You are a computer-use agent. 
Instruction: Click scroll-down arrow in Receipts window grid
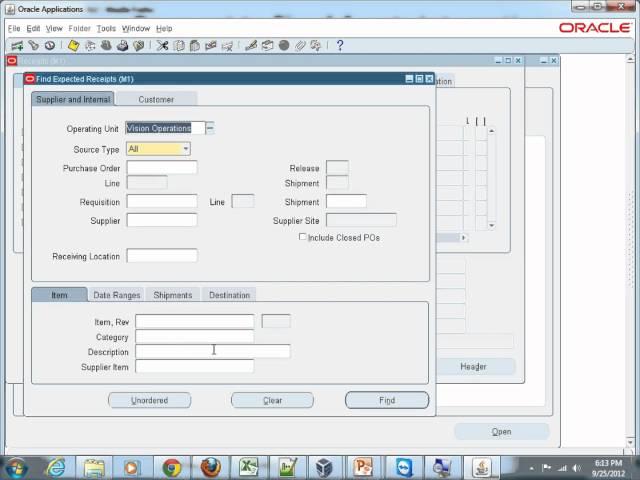(x=492, y=225)
